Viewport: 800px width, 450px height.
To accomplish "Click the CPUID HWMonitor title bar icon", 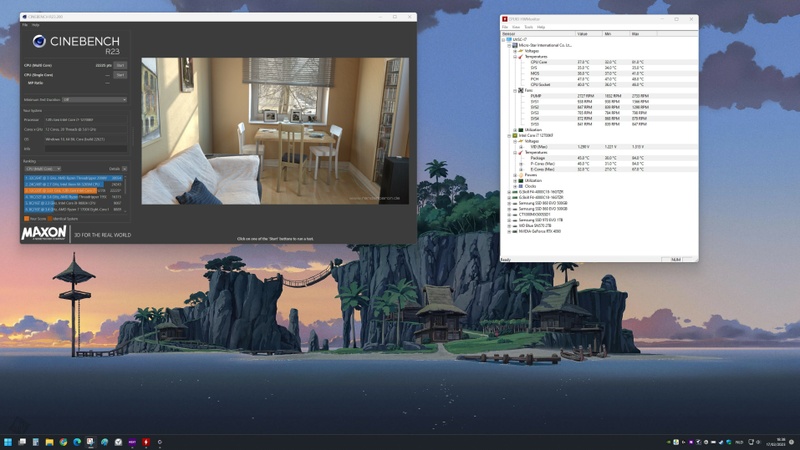I will (505, 19).
